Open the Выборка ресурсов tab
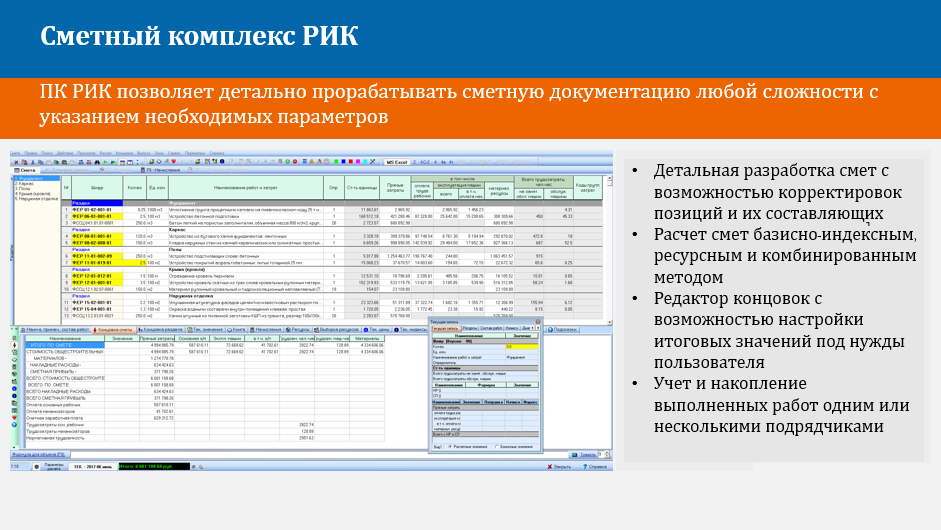The height and width of the screenshot is (530, 941). tap(337, 330)
